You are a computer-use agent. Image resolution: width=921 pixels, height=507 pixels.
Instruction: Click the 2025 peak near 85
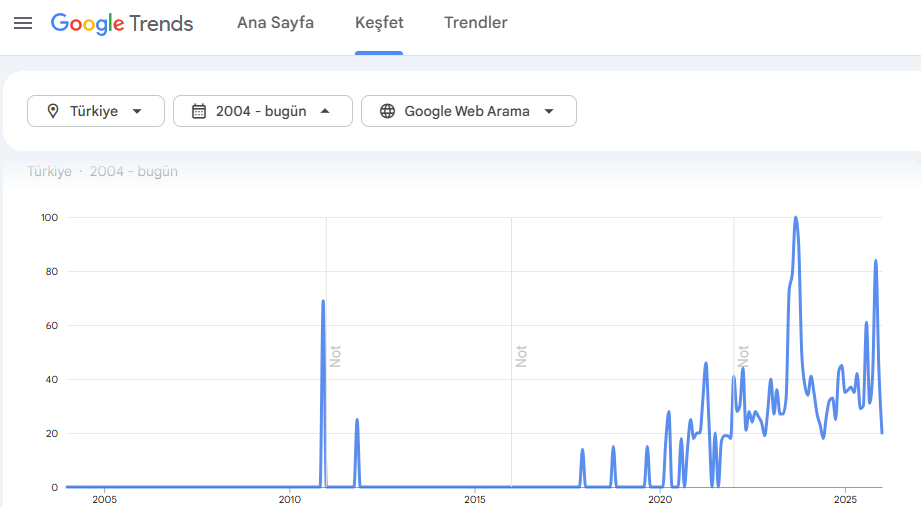click(x=876, y=261)
